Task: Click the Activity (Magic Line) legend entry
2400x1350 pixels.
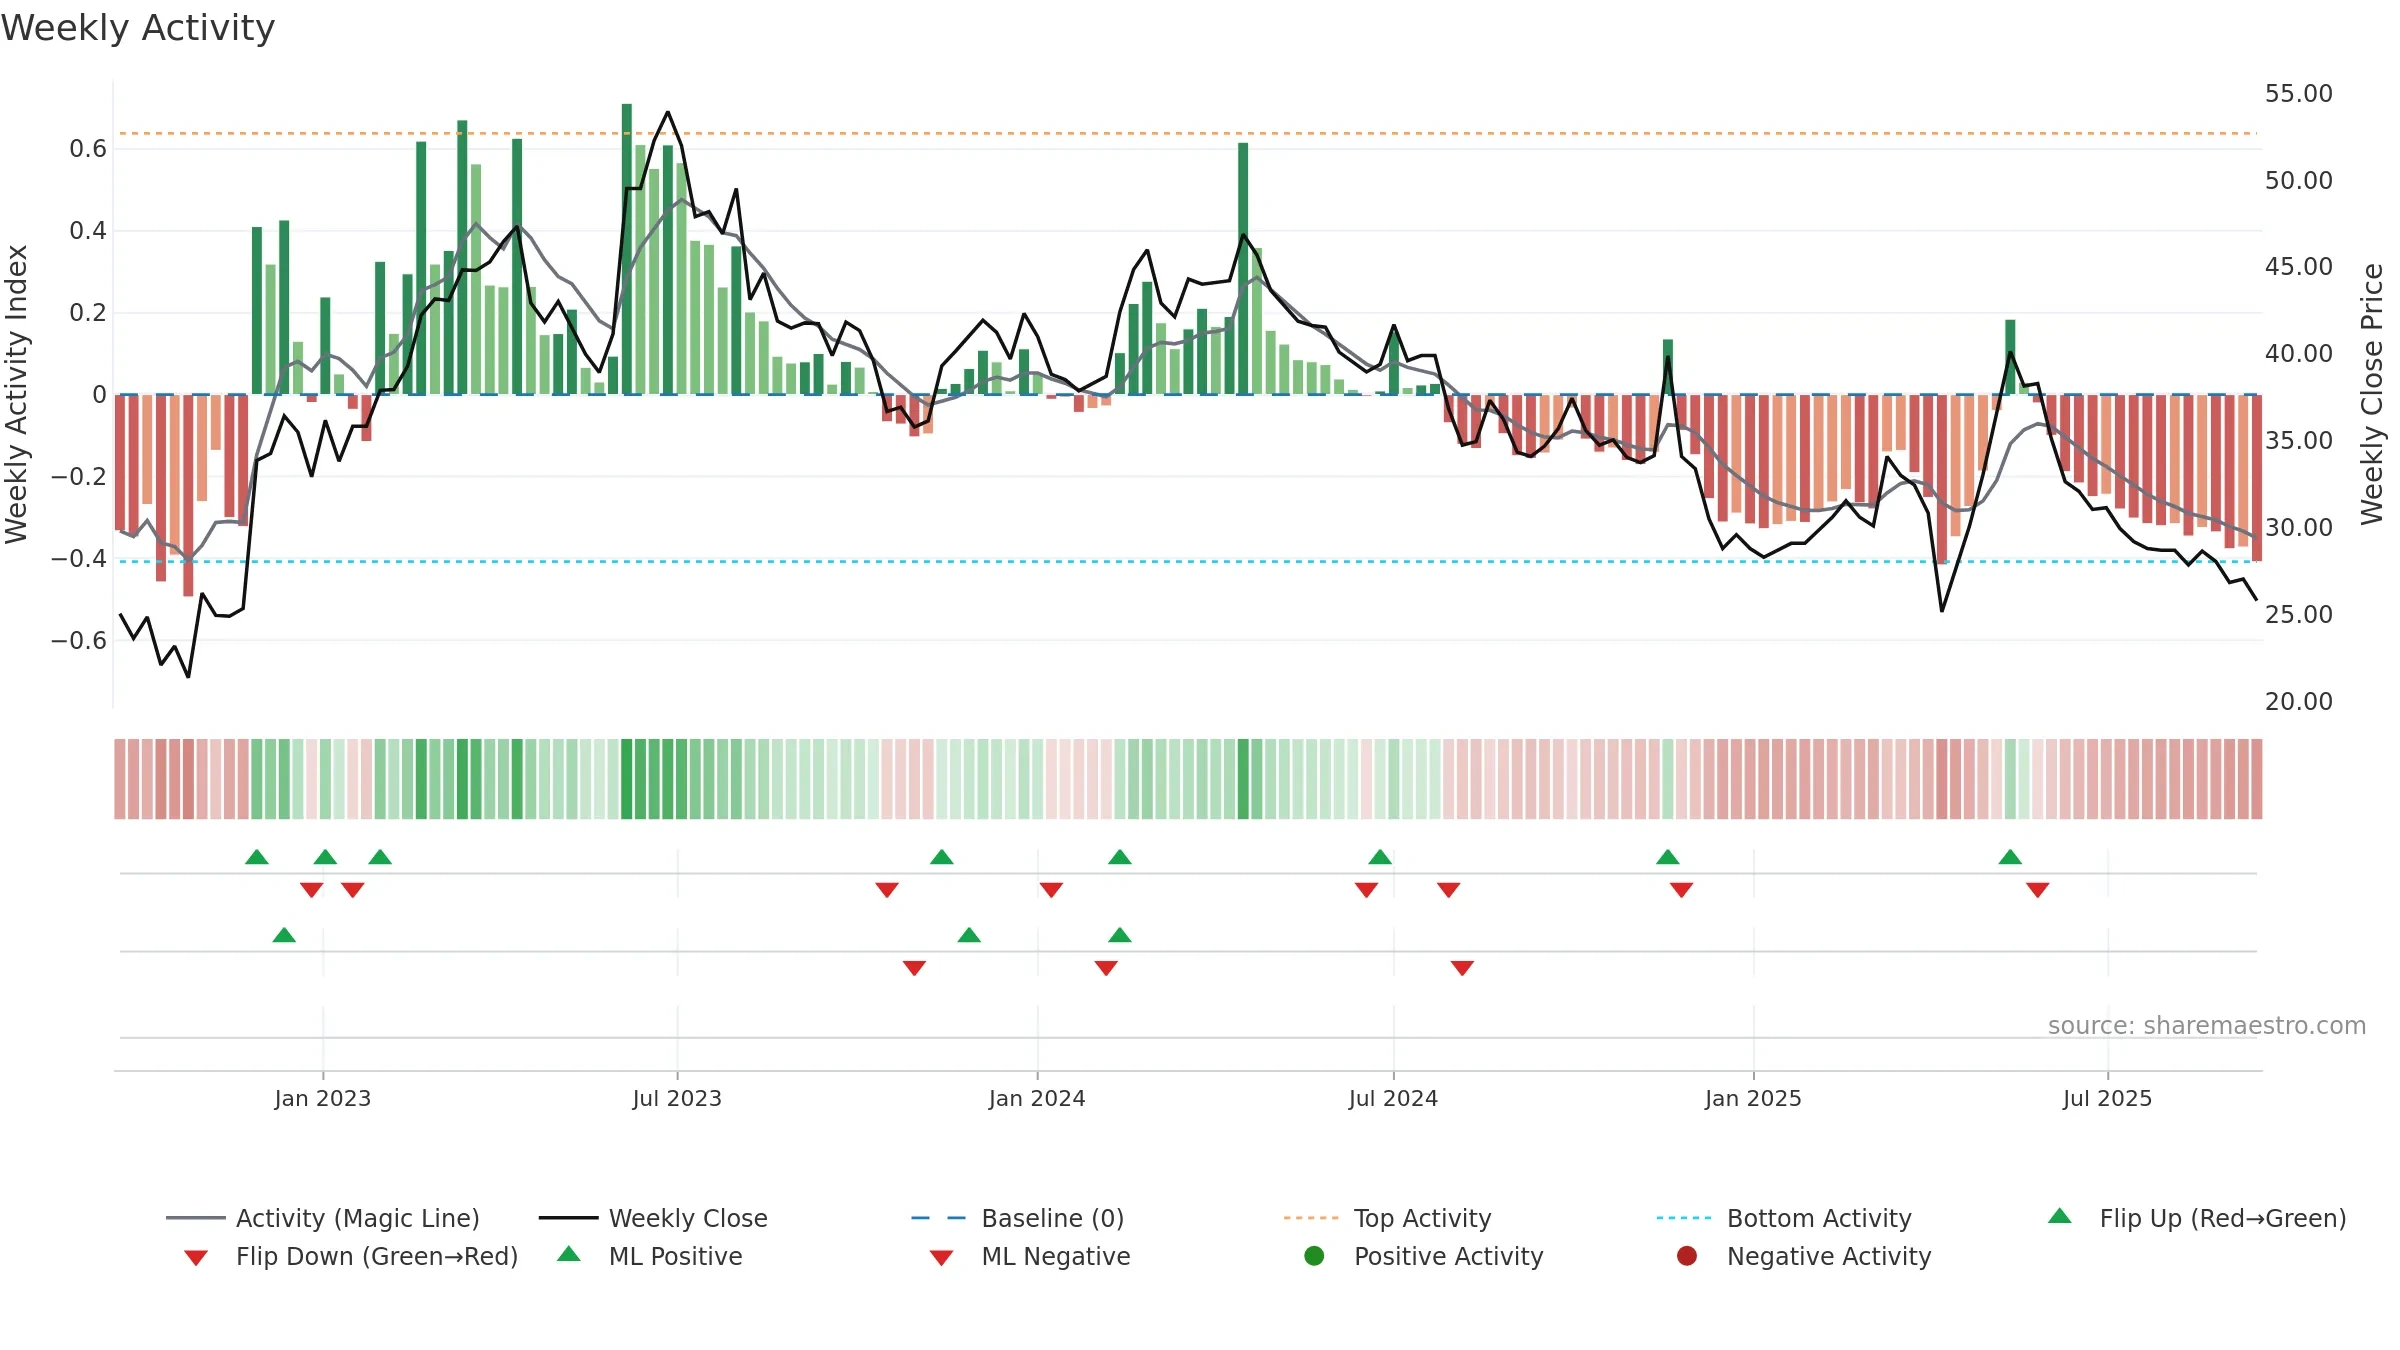Action: [x=323, y=1218]
